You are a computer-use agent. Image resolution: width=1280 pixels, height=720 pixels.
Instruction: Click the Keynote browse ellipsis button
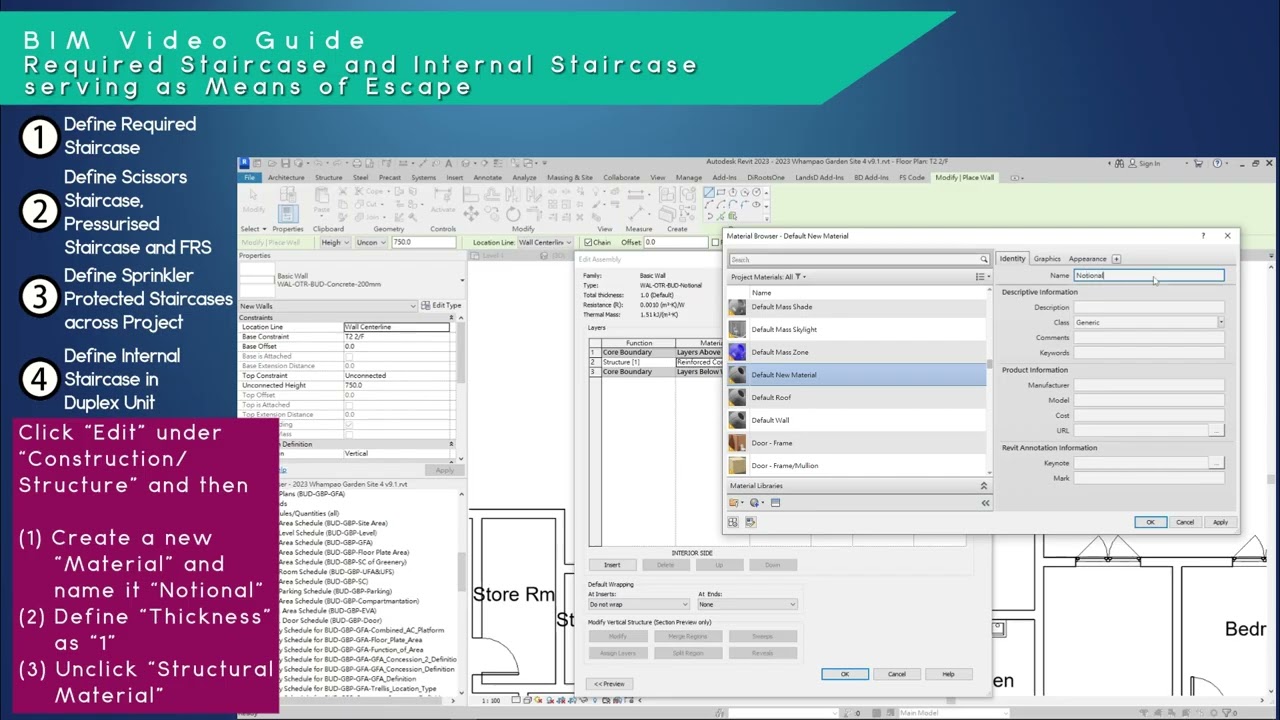coord(1216,463)
